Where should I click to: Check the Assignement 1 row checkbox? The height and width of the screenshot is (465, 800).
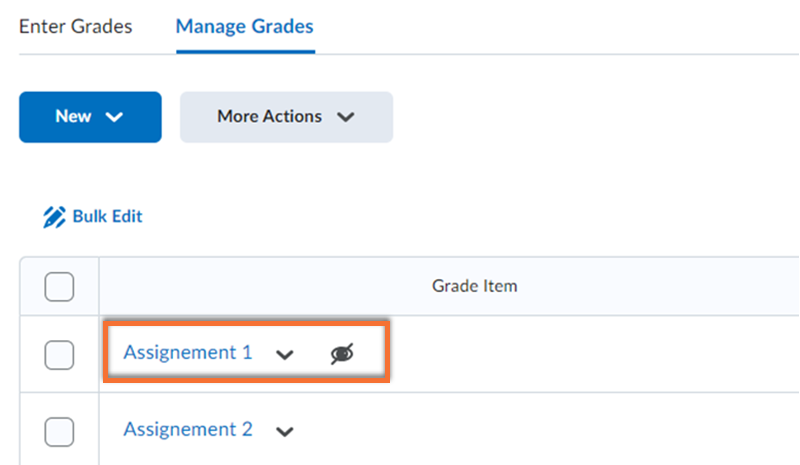tap(60, 353)
